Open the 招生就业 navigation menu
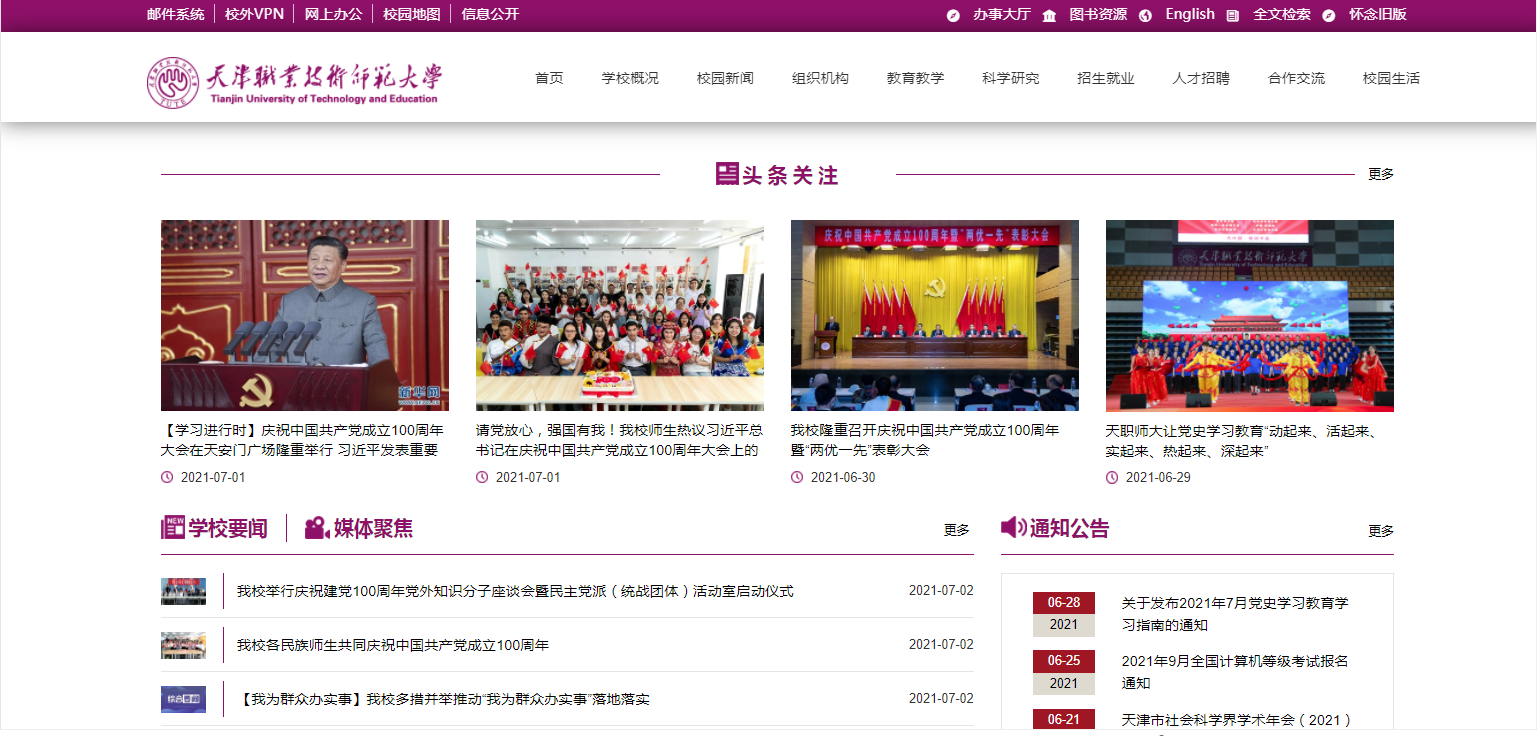 pos(1105,78)
